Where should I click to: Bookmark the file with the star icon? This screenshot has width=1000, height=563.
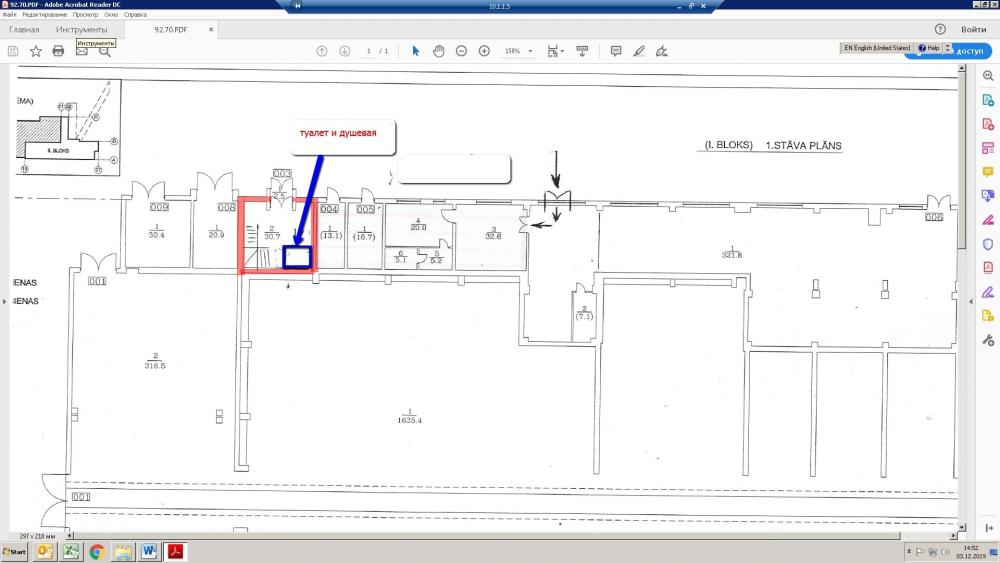point(35,51)
